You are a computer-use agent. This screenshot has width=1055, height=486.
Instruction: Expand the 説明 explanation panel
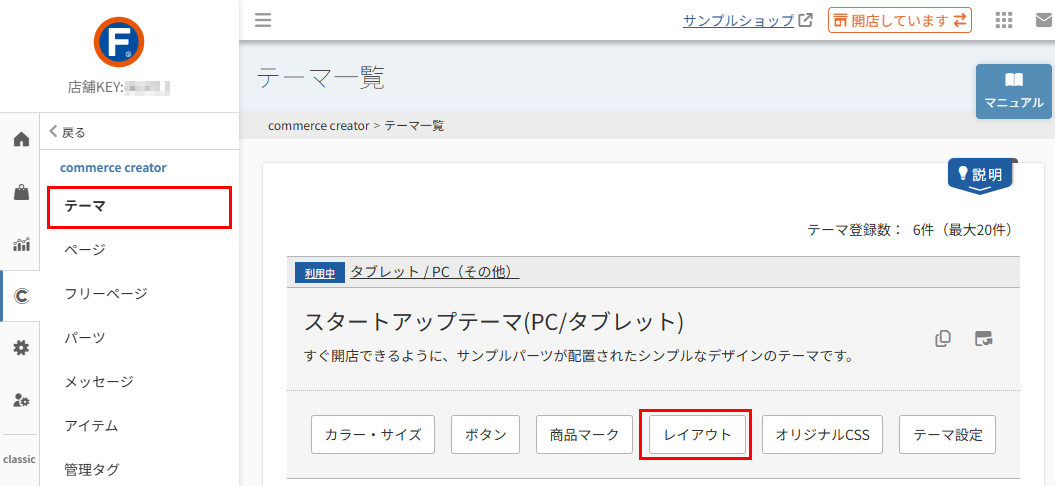pyautogui.click(x=980, y=175)
